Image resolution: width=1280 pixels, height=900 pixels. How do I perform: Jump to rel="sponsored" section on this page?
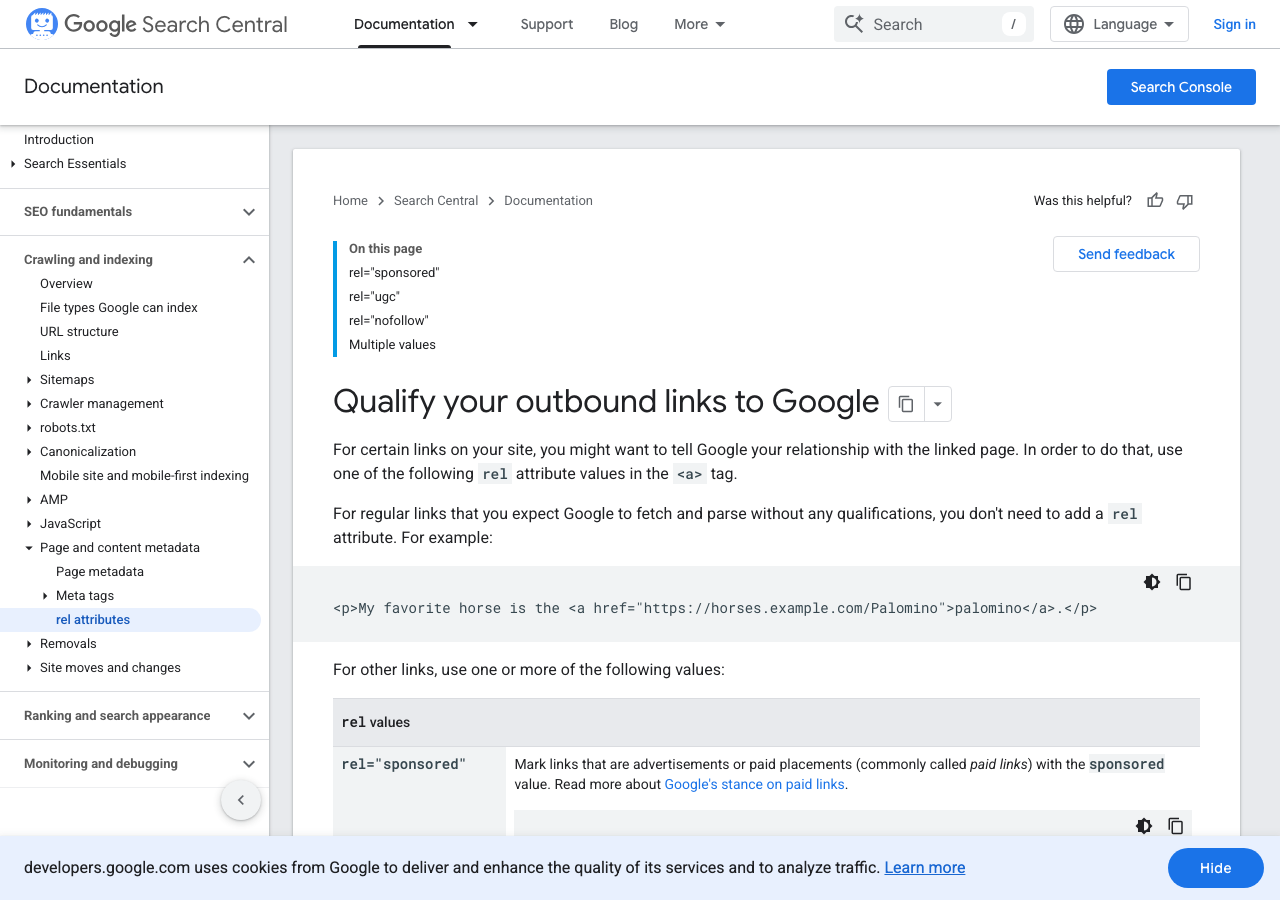(x=394, y=273)
